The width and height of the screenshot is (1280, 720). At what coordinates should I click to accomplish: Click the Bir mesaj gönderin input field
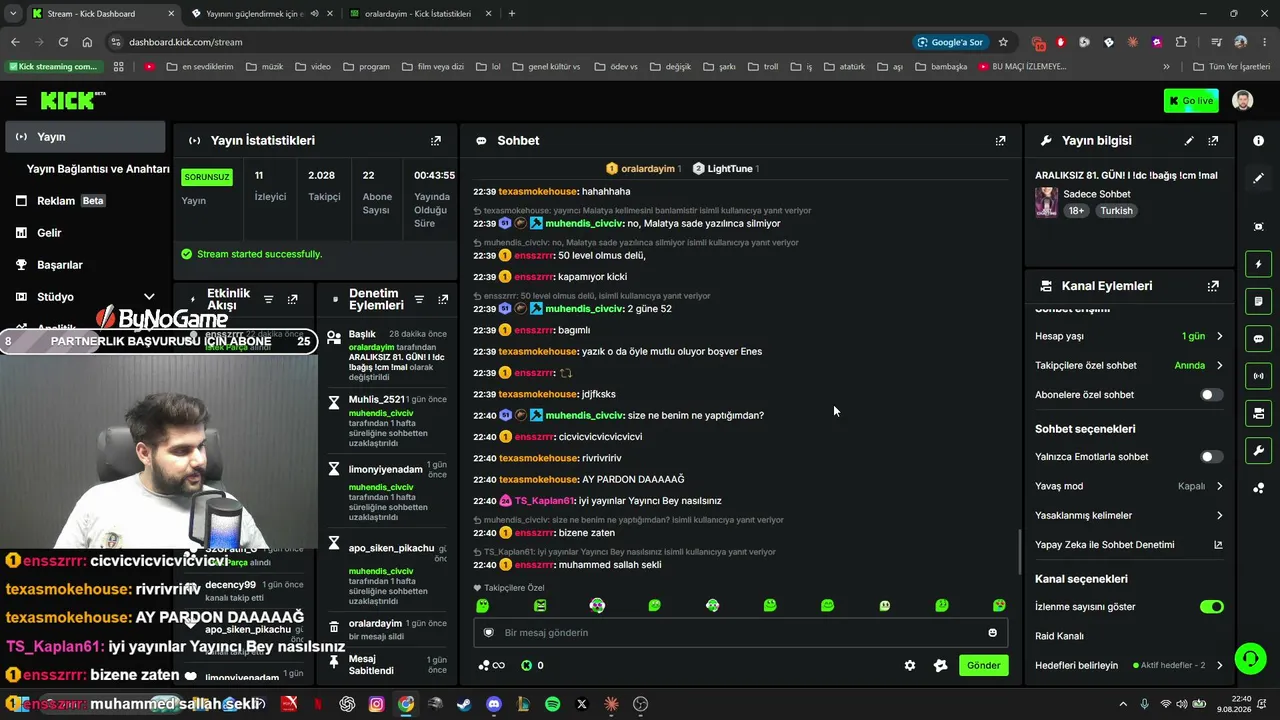click(740, 633)
